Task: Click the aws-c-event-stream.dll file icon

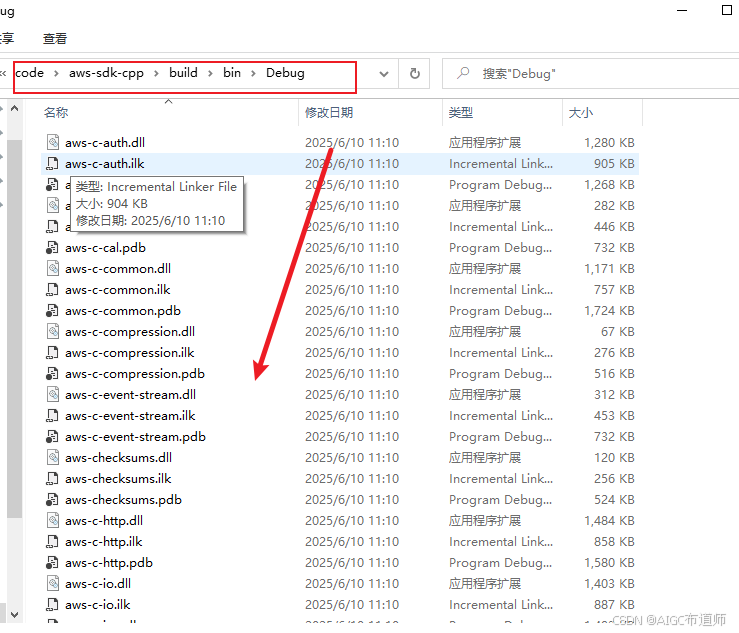Action: pos(53,395)
